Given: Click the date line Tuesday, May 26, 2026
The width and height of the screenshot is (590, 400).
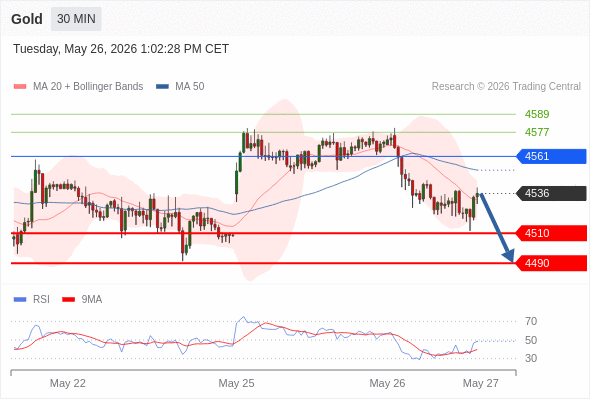Looking at the screenshot, I should (121, 49).
